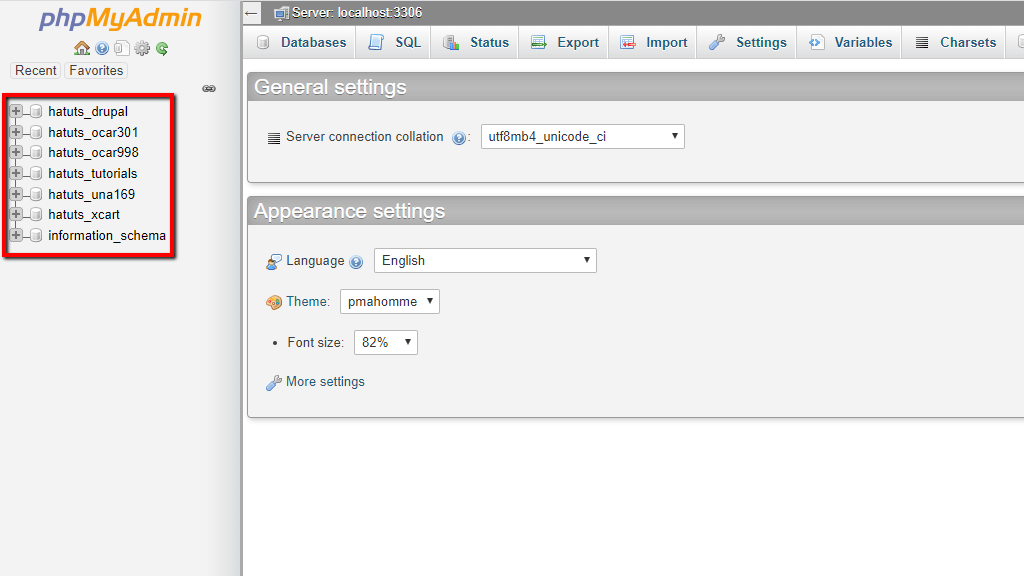Click the chain link icon above database tree
1024x576 pixels.
coord(209,89)
